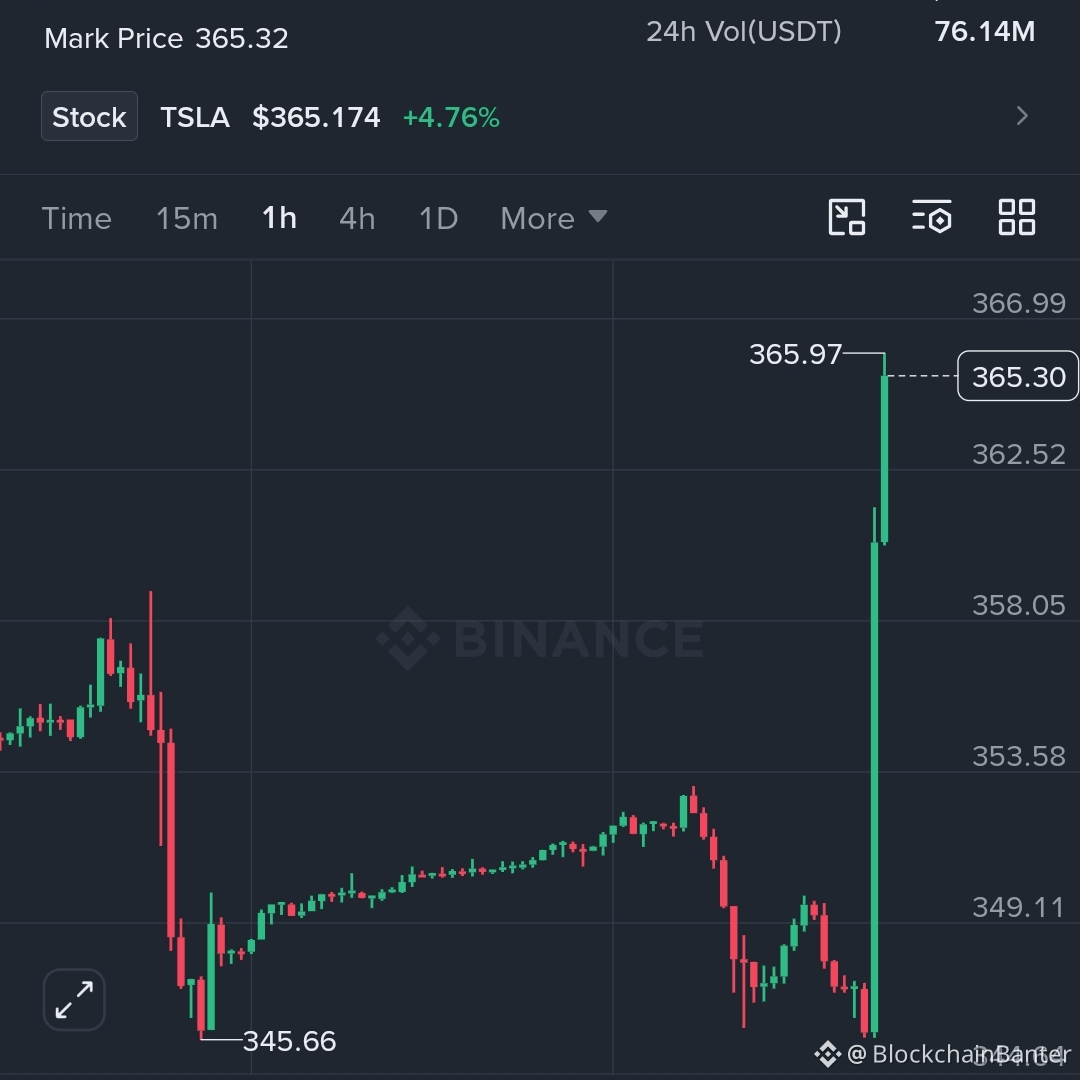This screenshot has width=1080, height=1080.
Task: Click the Mark Price 365.32 label
Action: pyautogui.click(x=166, y=39)
